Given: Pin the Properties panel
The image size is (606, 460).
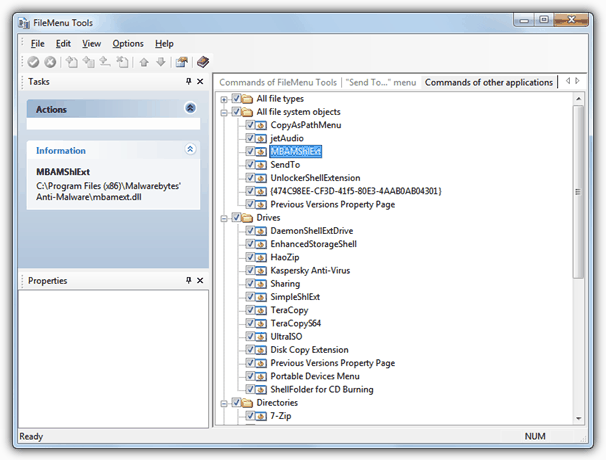Looking at the screenshot, I should click(x=189, y=280).
